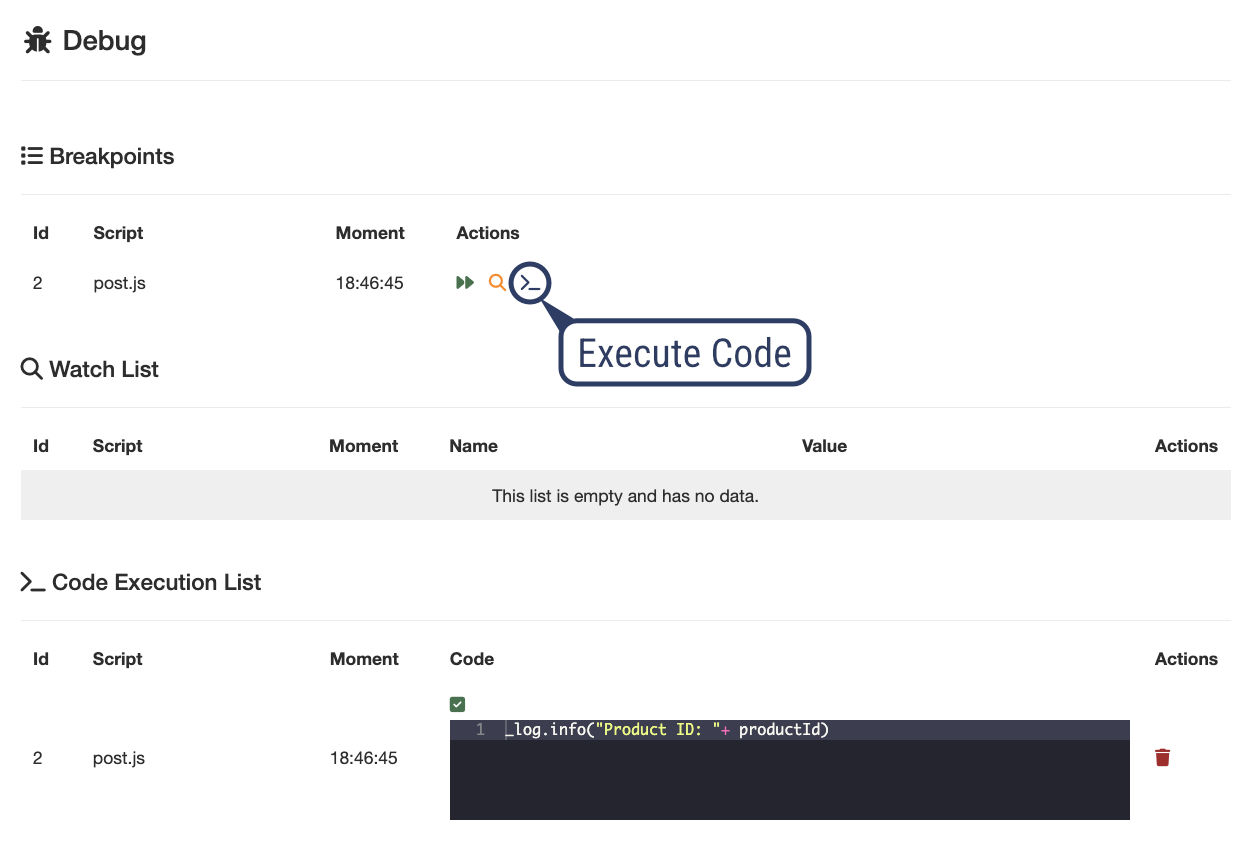The width and height of the screenshot is (1250, 850).
Task: Add watch using orange magnifier icon
Action: [x=497, y=283]
